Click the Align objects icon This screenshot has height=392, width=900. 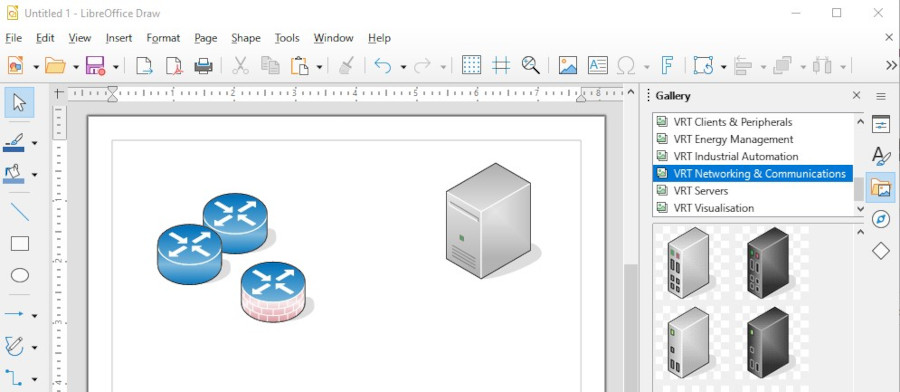coord(743,65)
